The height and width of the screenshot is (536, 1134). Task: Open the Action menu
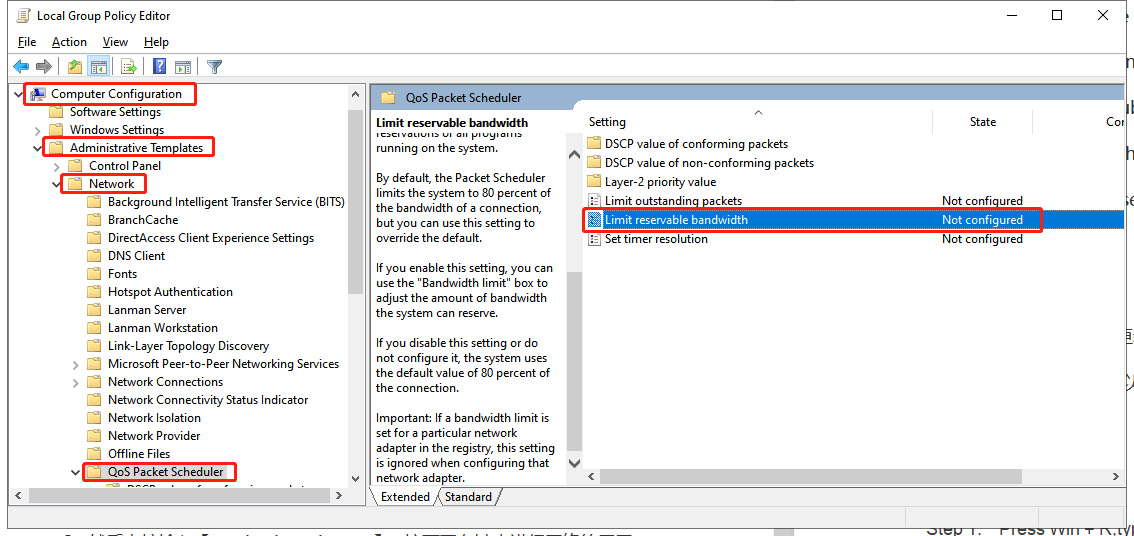click(69, 42)
